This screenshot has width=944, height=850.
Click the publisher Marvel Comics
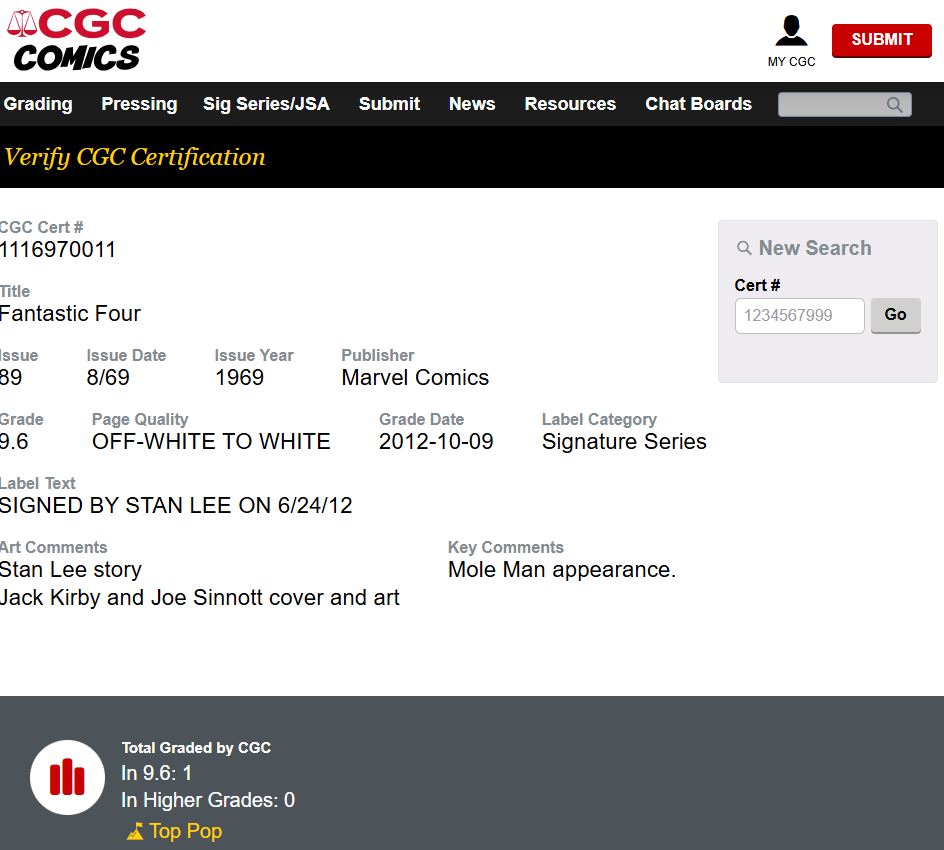coord(415,377)
